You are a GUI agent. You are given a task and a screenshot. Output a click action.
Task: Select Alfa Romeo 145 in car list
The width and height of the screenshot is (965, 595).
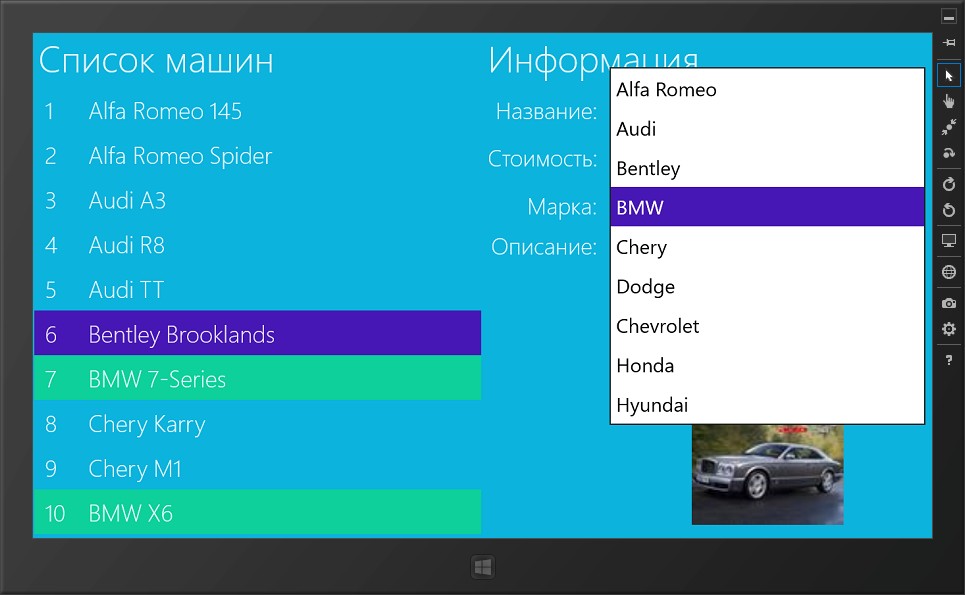point(257,111)
